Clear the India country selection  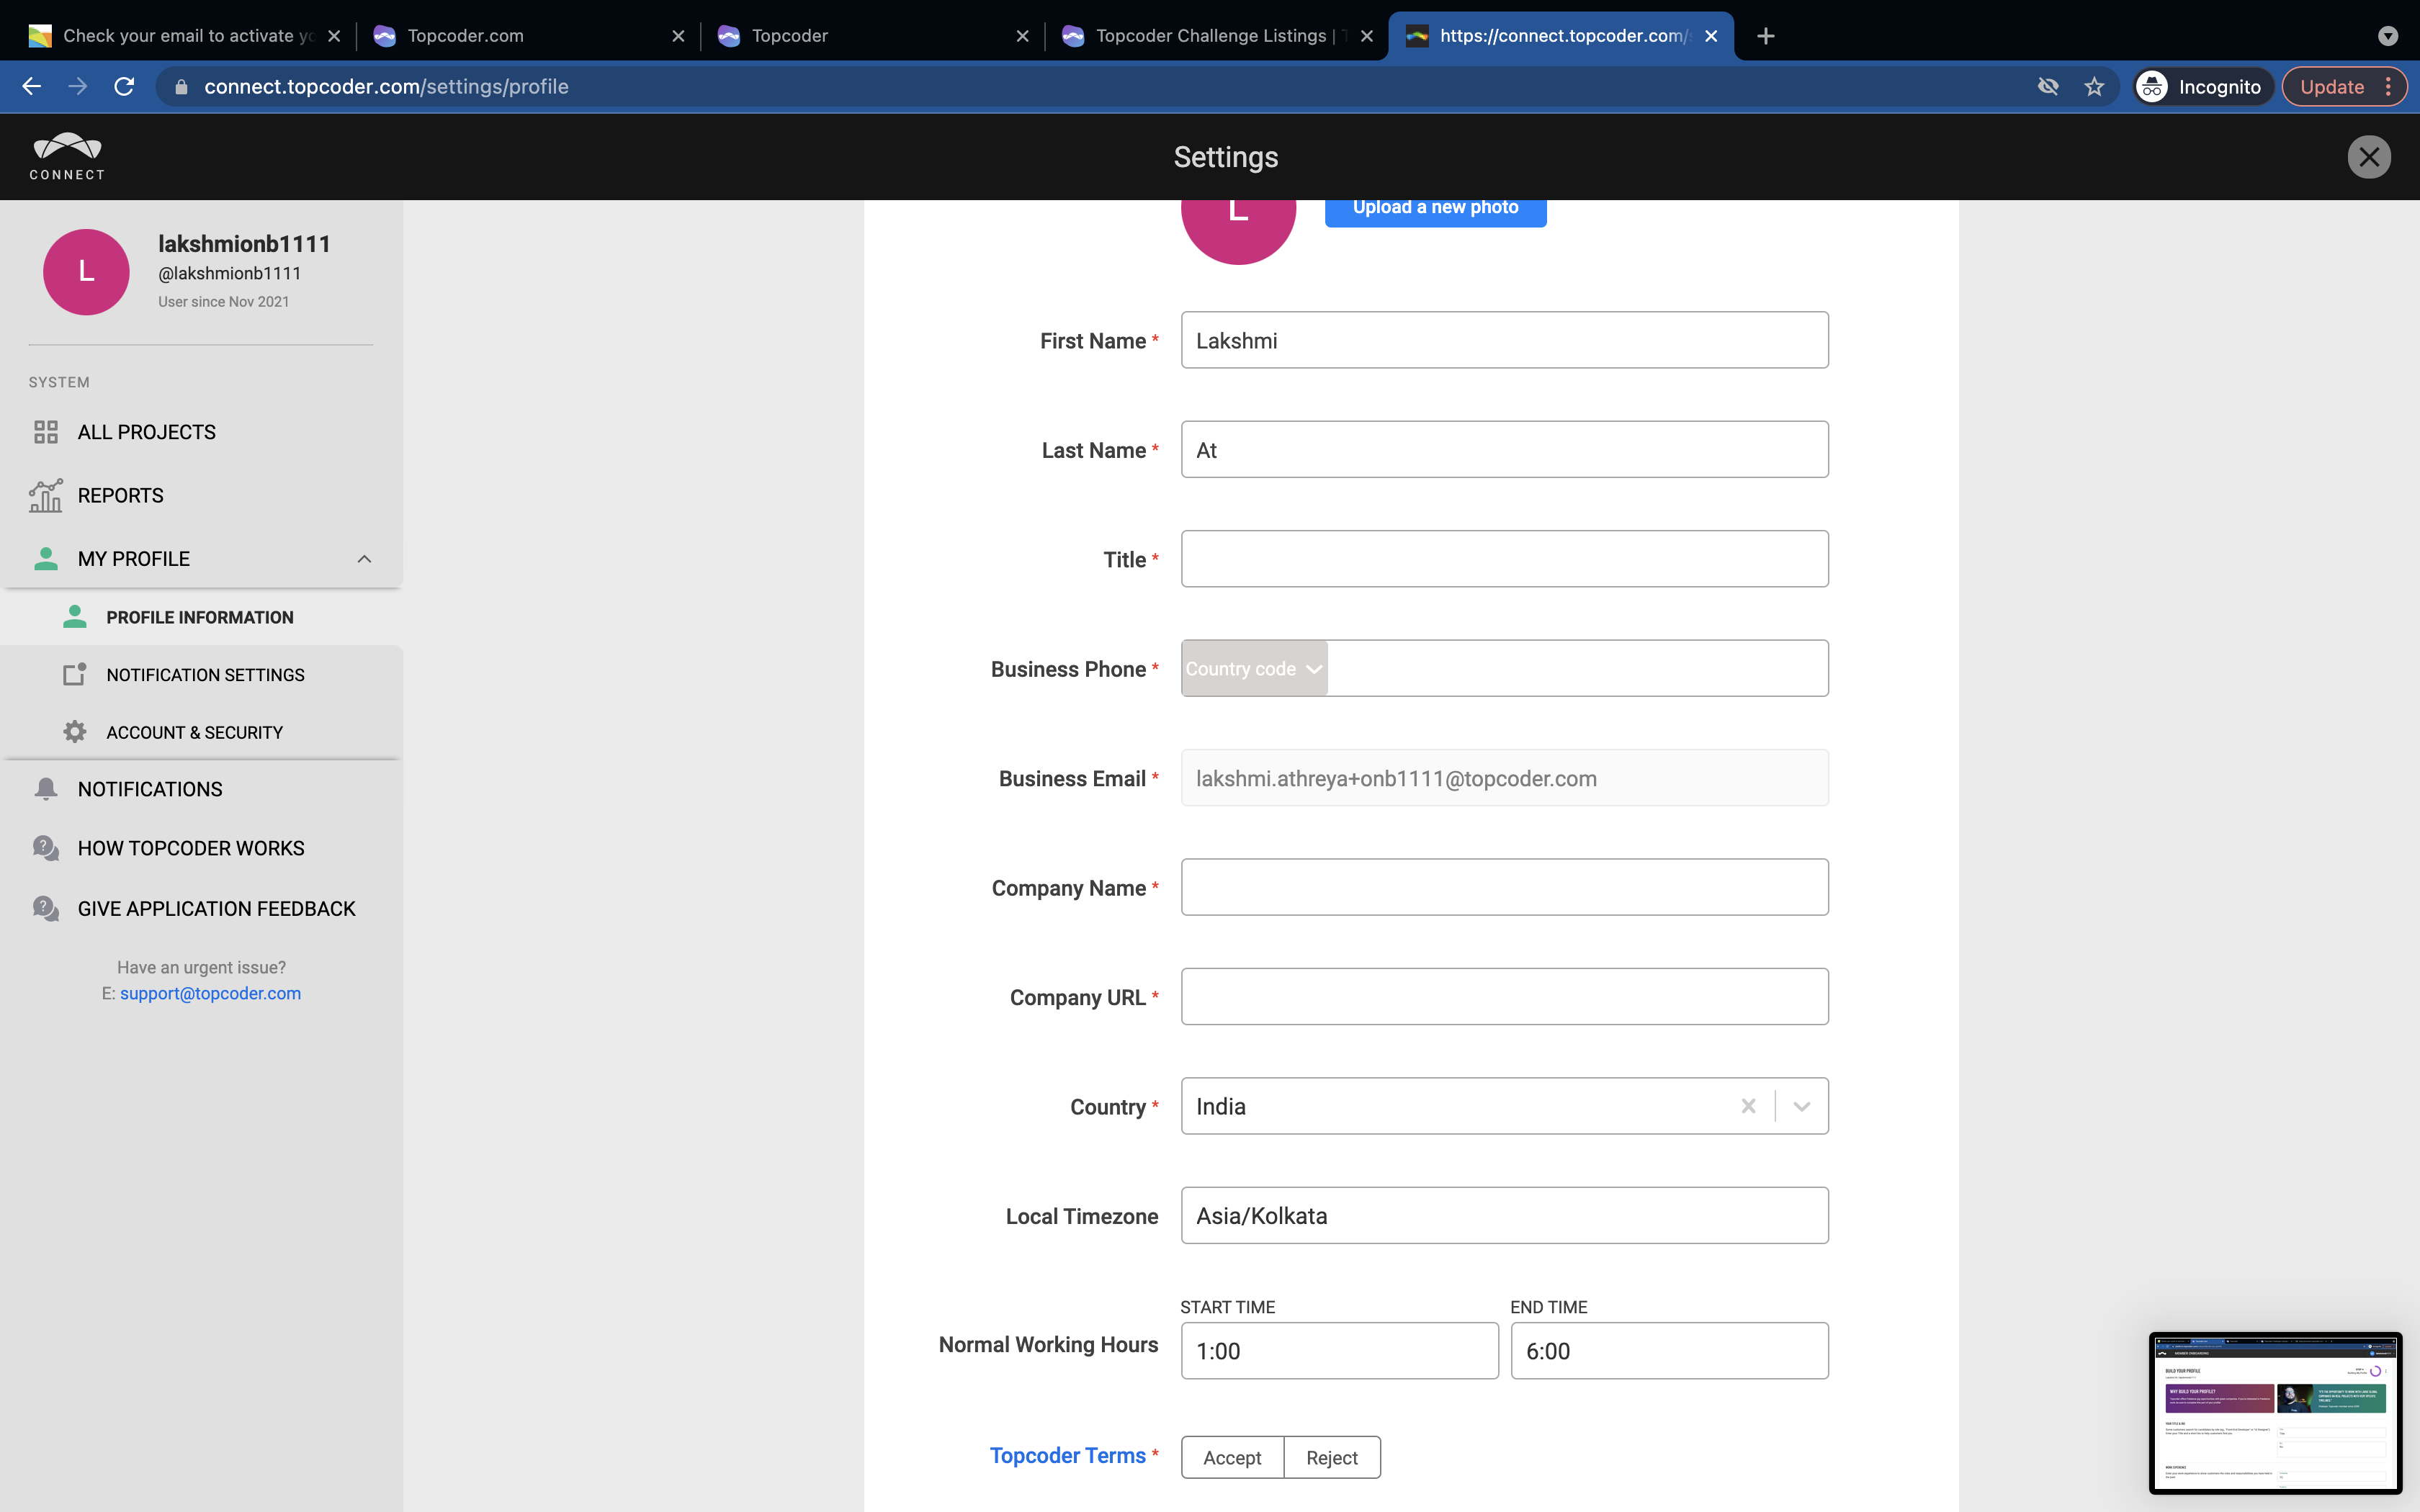(1748, 1106)
